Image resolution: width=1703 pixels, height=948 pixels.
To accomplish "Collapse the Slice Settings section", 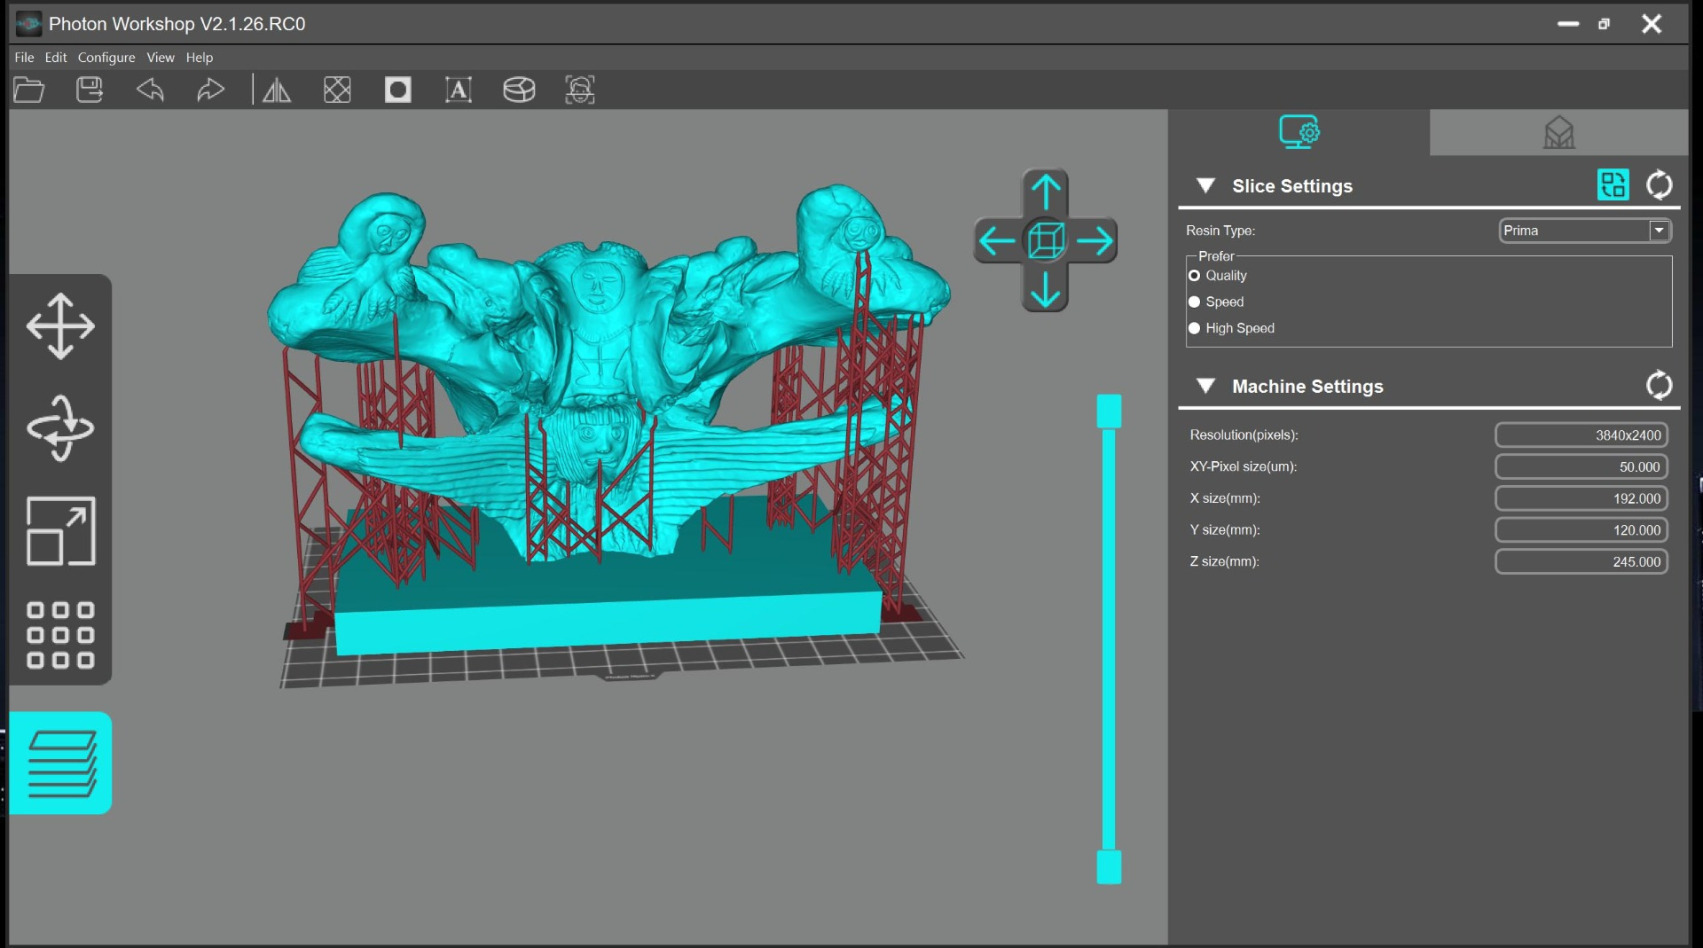I will (1206, 186).
